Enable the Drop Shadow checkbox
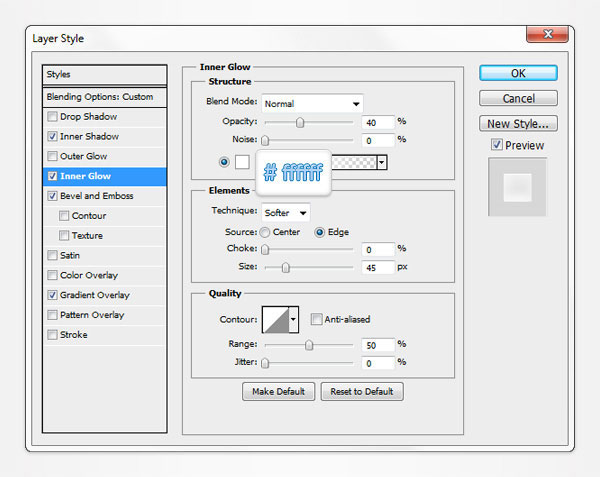This screenshot has height=477, width=600. tap(52, 116)
